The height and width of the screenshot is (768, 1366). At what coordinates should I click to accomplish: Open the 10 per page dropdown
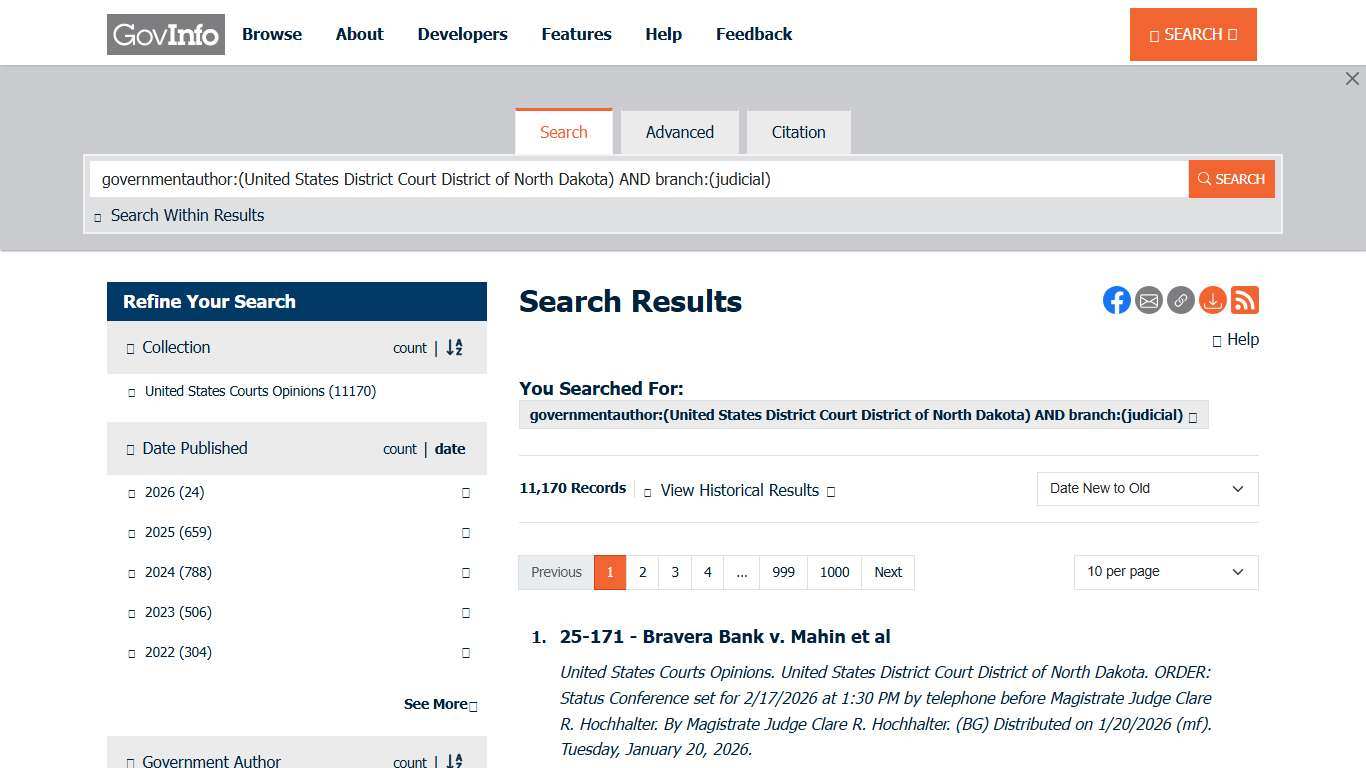(x=1164, y=572)
